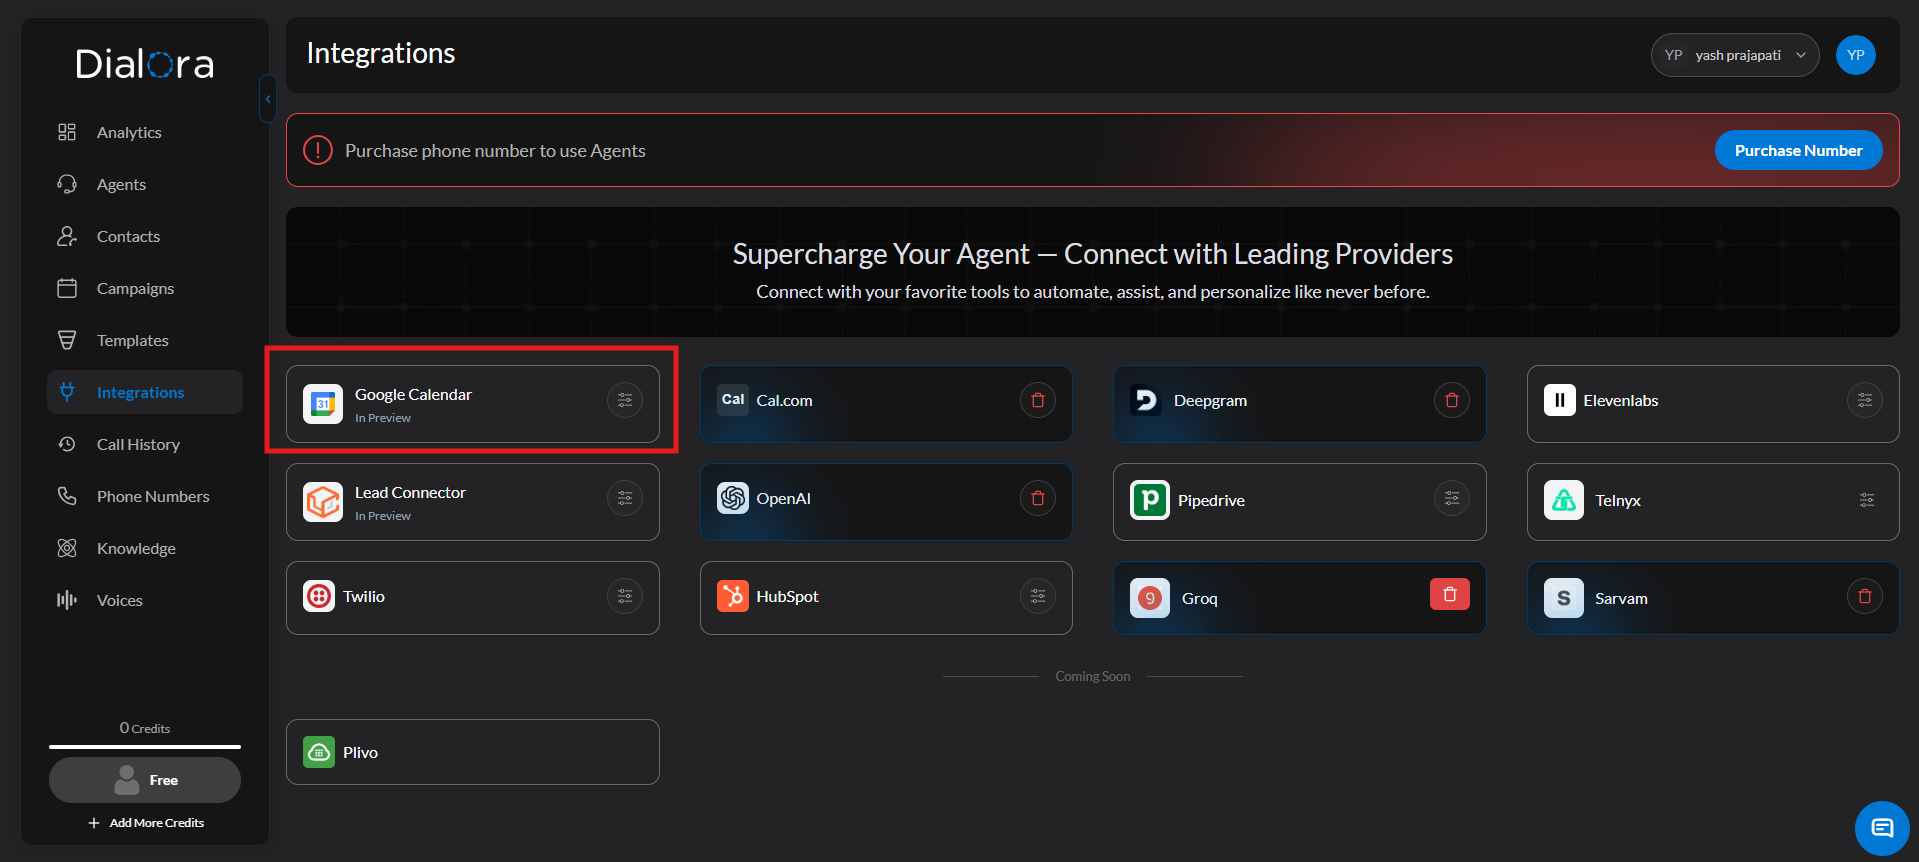1919x862 pixels.
Task: Open Pipedrive configuration sliders icon
Action: click(x=1451, y=498)
